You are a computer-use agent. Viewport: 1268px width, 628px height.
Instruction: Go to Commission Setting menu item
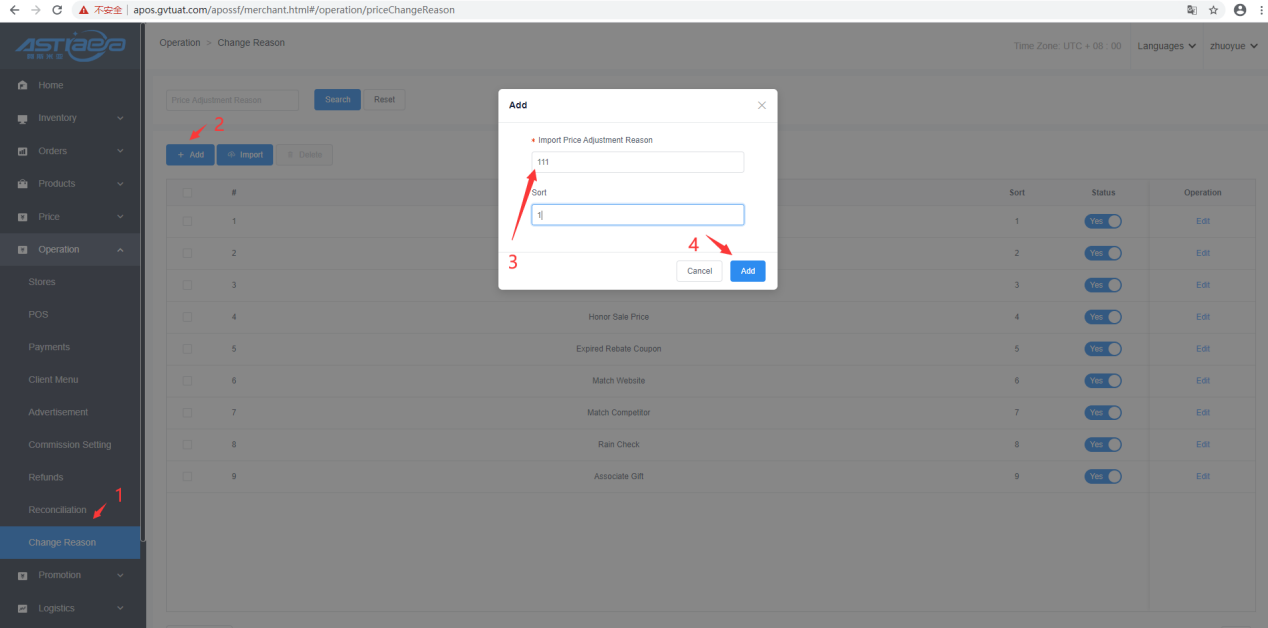click(70, 445)
